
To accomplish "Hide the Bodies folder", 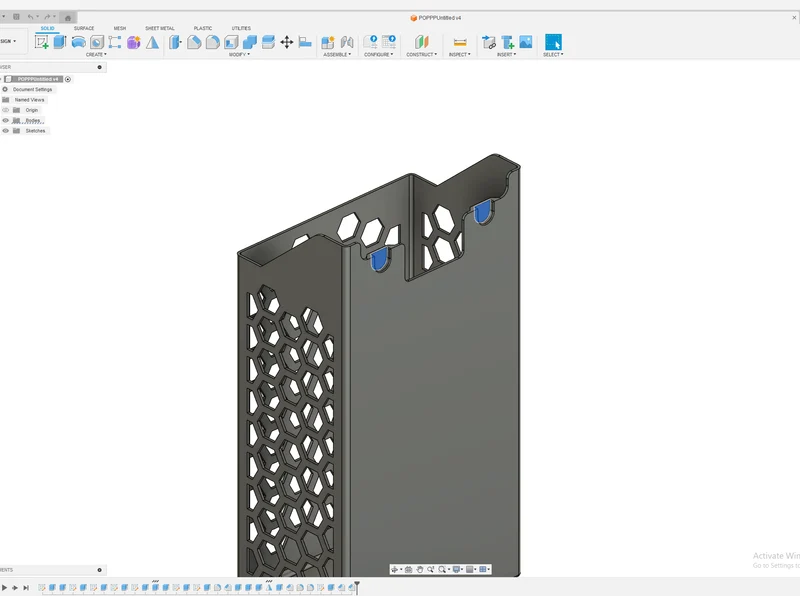I will click(x=6, y=120).
